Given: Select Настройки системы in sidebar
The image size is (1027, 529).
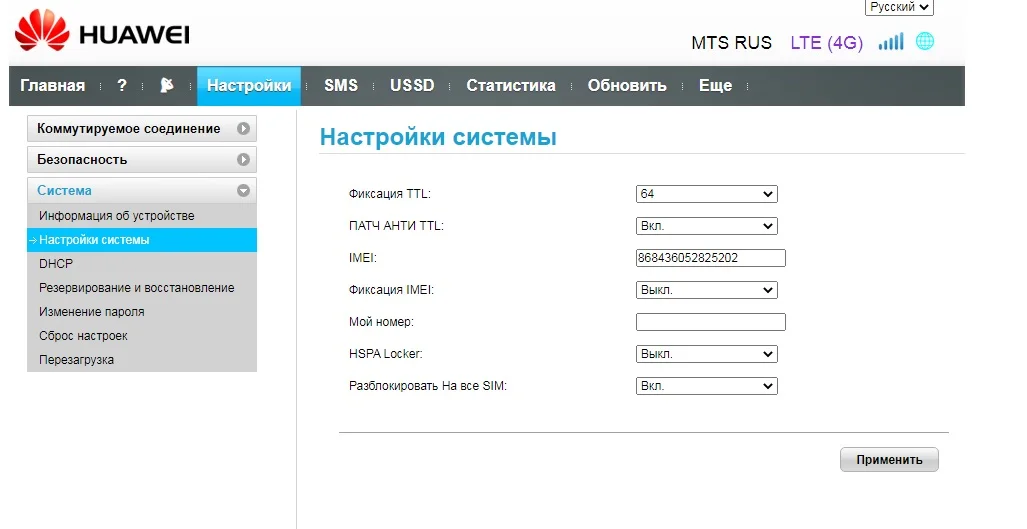Looking at the screenshot, I should tap(141, 240).
